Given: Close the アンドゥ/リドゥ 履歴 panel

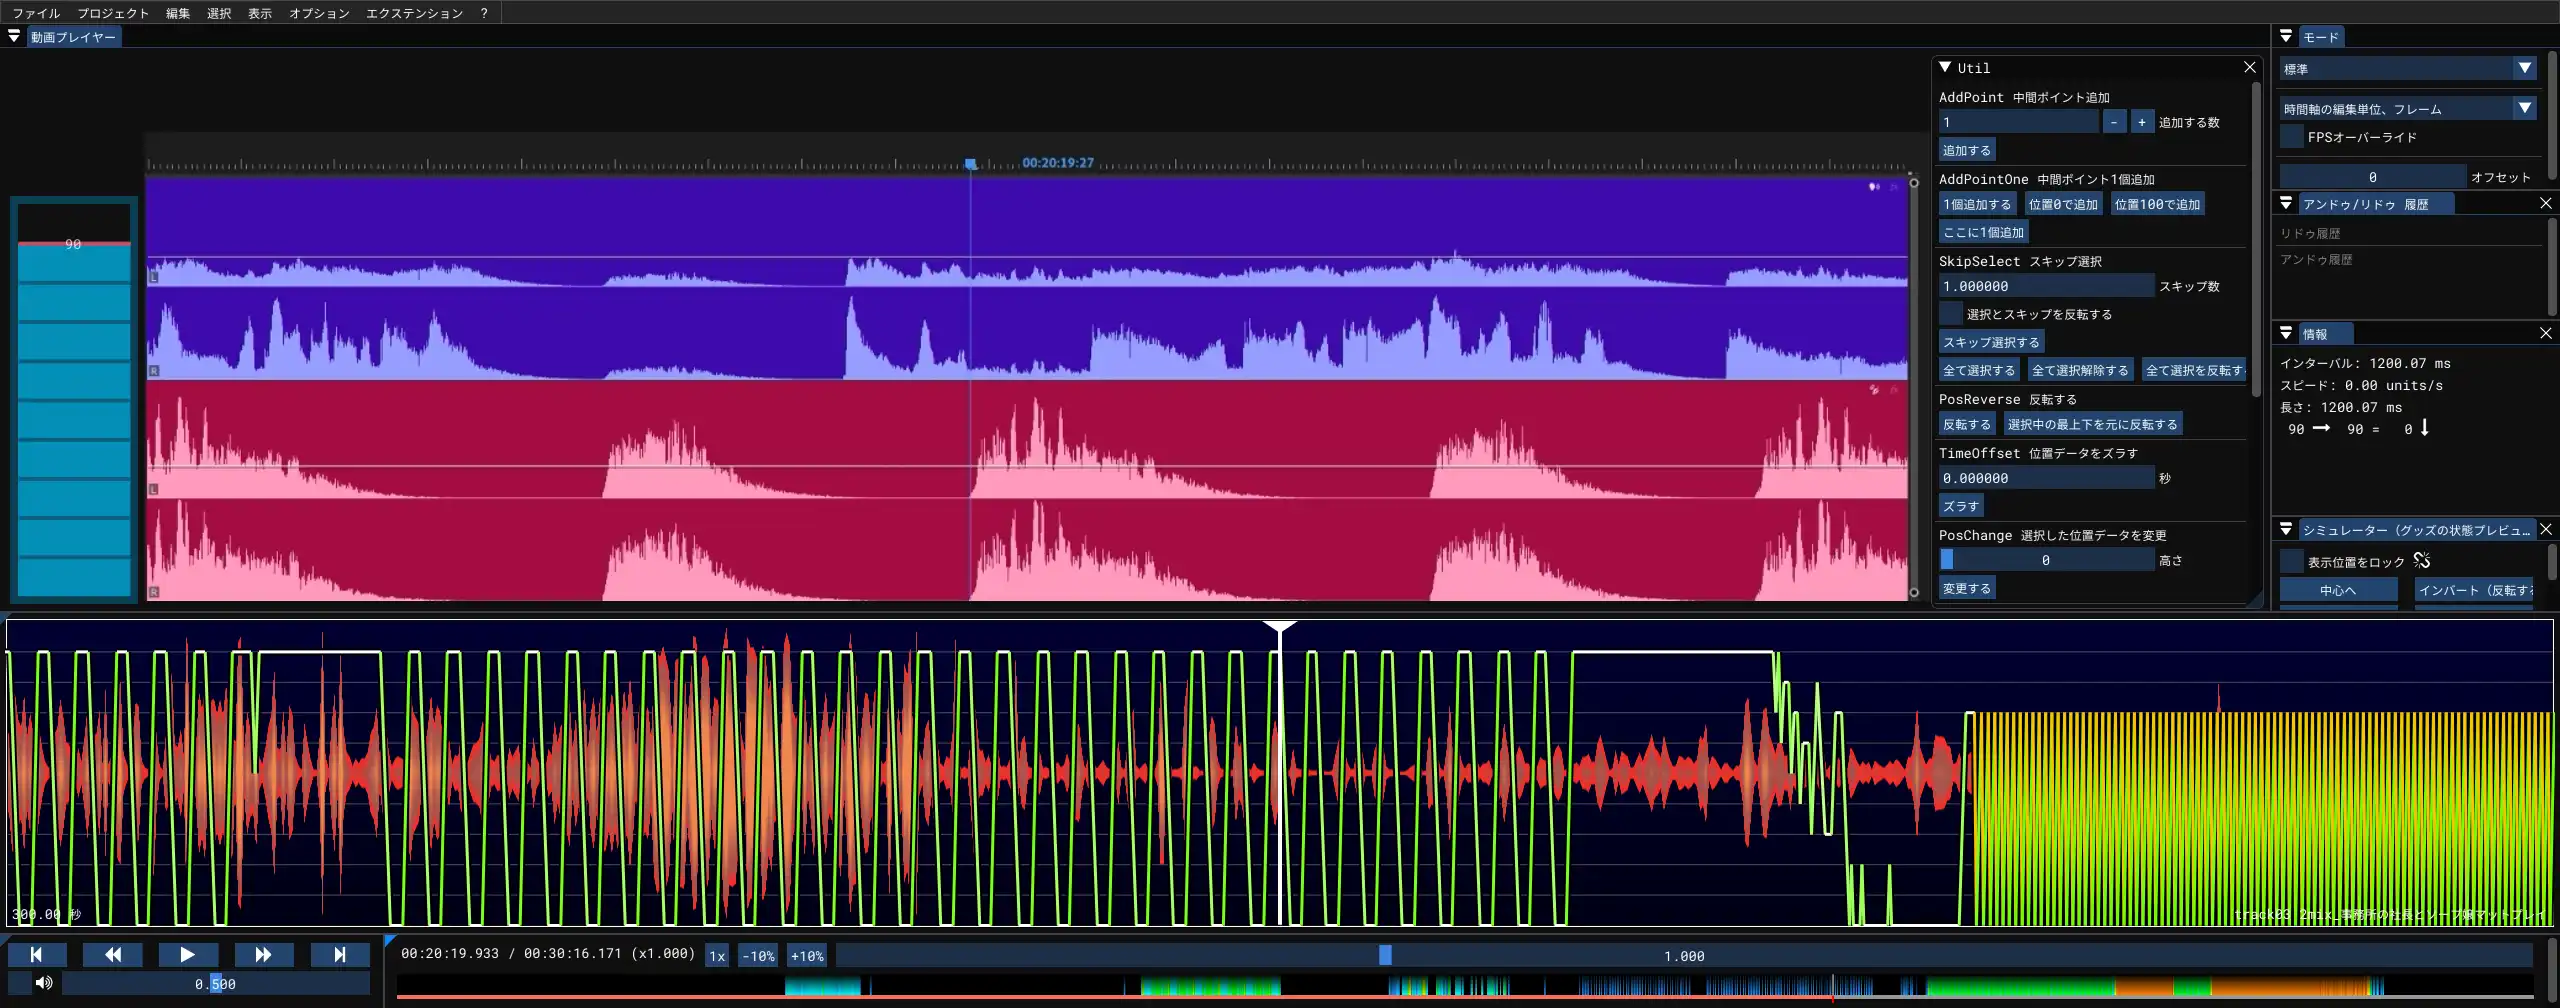Looking at the screenshot, I should pyautogui.click(x=2546, y=203).
